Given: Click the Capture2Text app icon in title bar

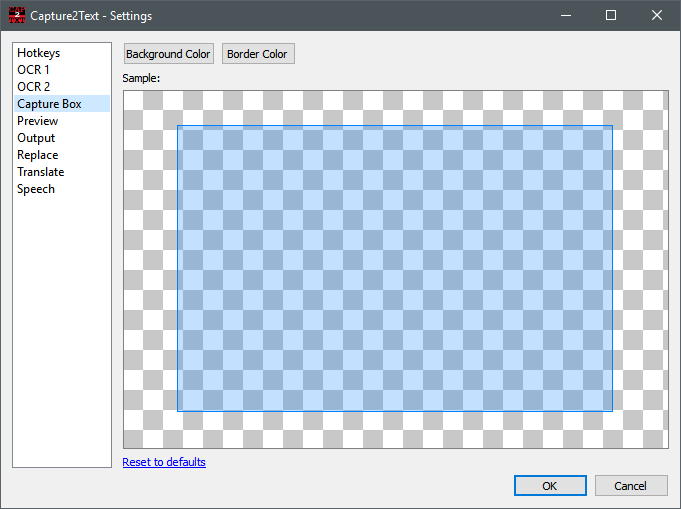Looking at the screenshot, I should click(17, 15).
